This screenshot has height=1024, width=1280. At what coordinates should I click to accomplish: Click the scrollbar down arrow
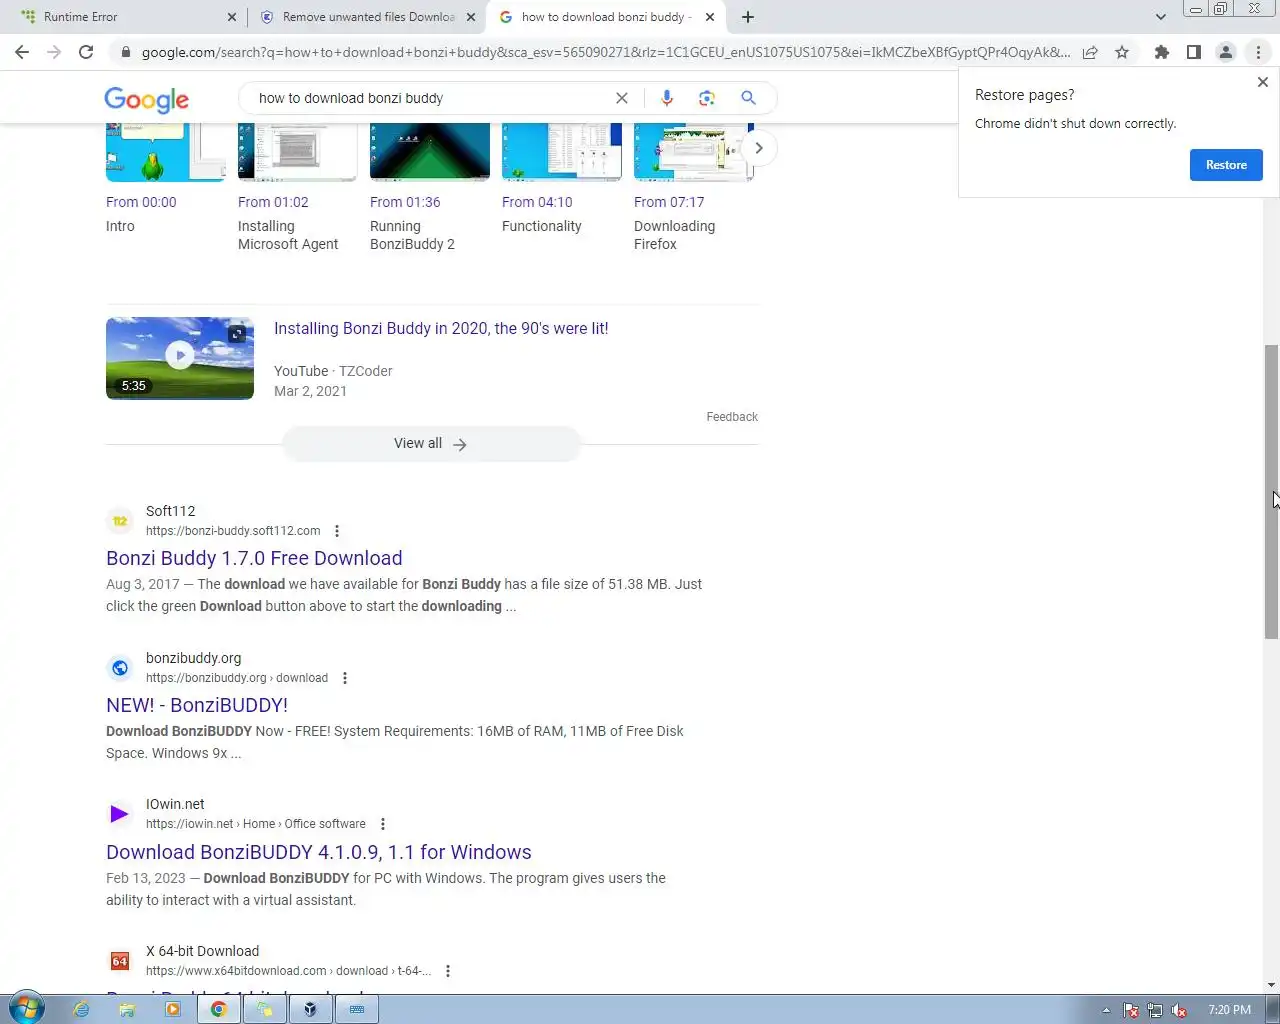click(x=1271, y=985)
